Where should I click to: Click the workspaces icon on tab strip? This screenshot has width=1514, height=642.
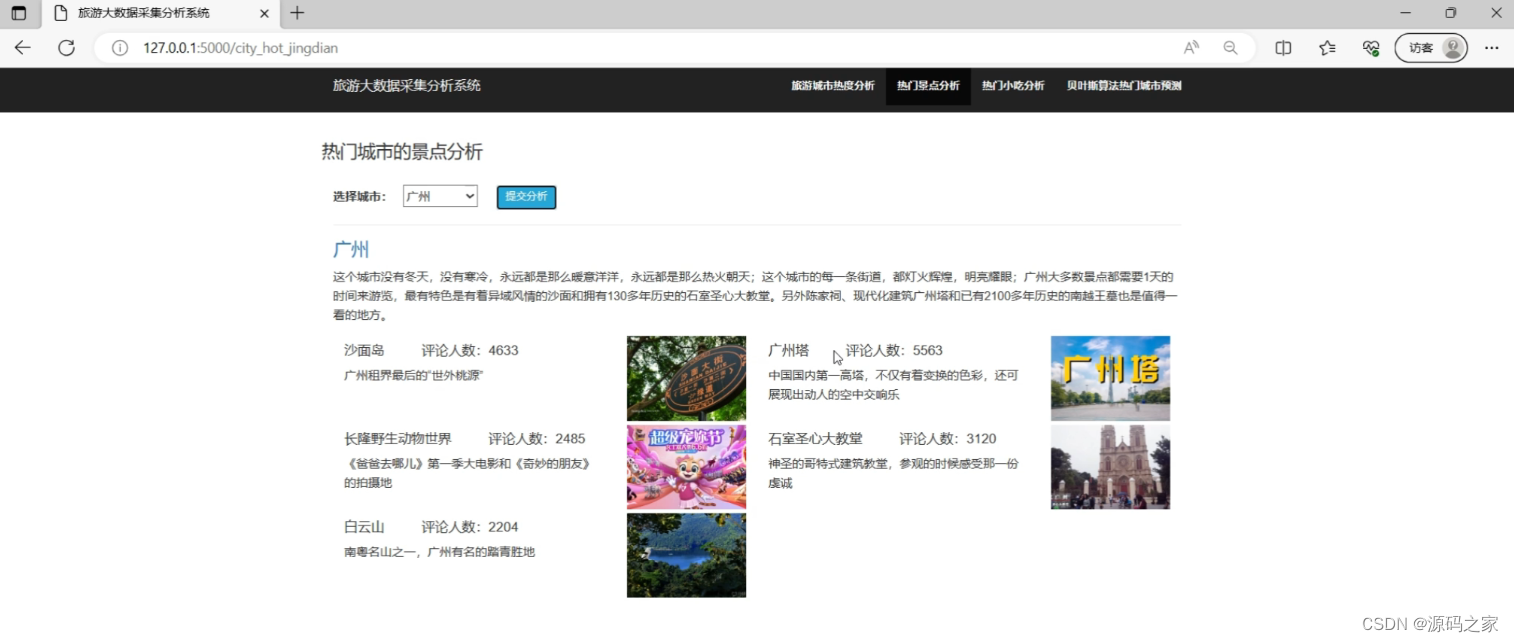[x=20, y=13]
